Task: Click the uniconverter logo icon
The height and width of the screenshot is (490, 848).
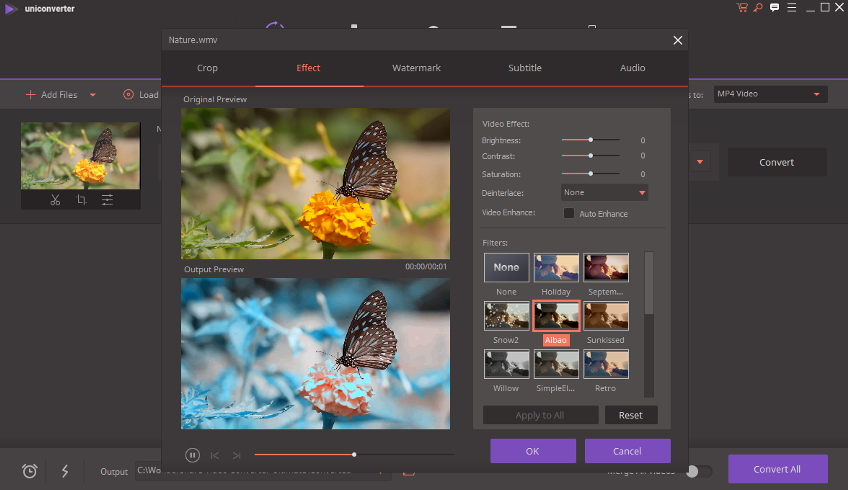Action: coord(10,9)
